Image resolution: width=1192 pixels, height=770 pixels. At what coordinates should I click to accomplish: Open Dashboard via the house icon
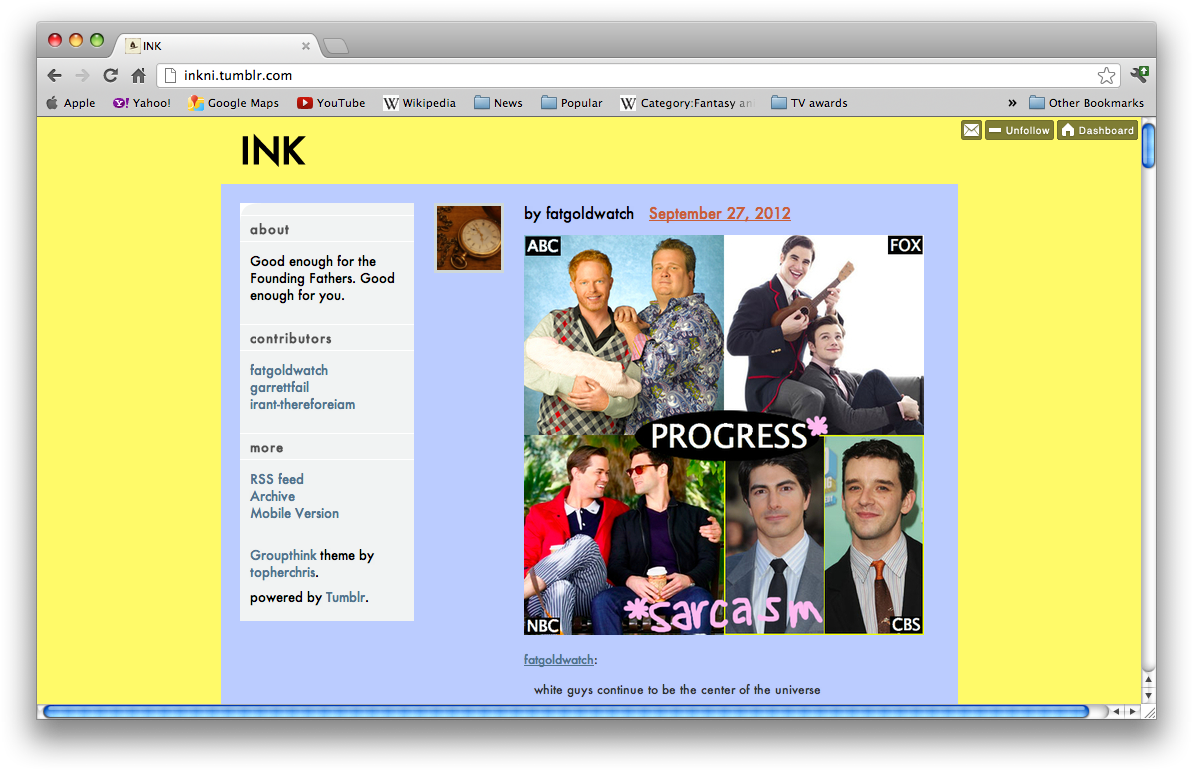tap(1070, 129)
